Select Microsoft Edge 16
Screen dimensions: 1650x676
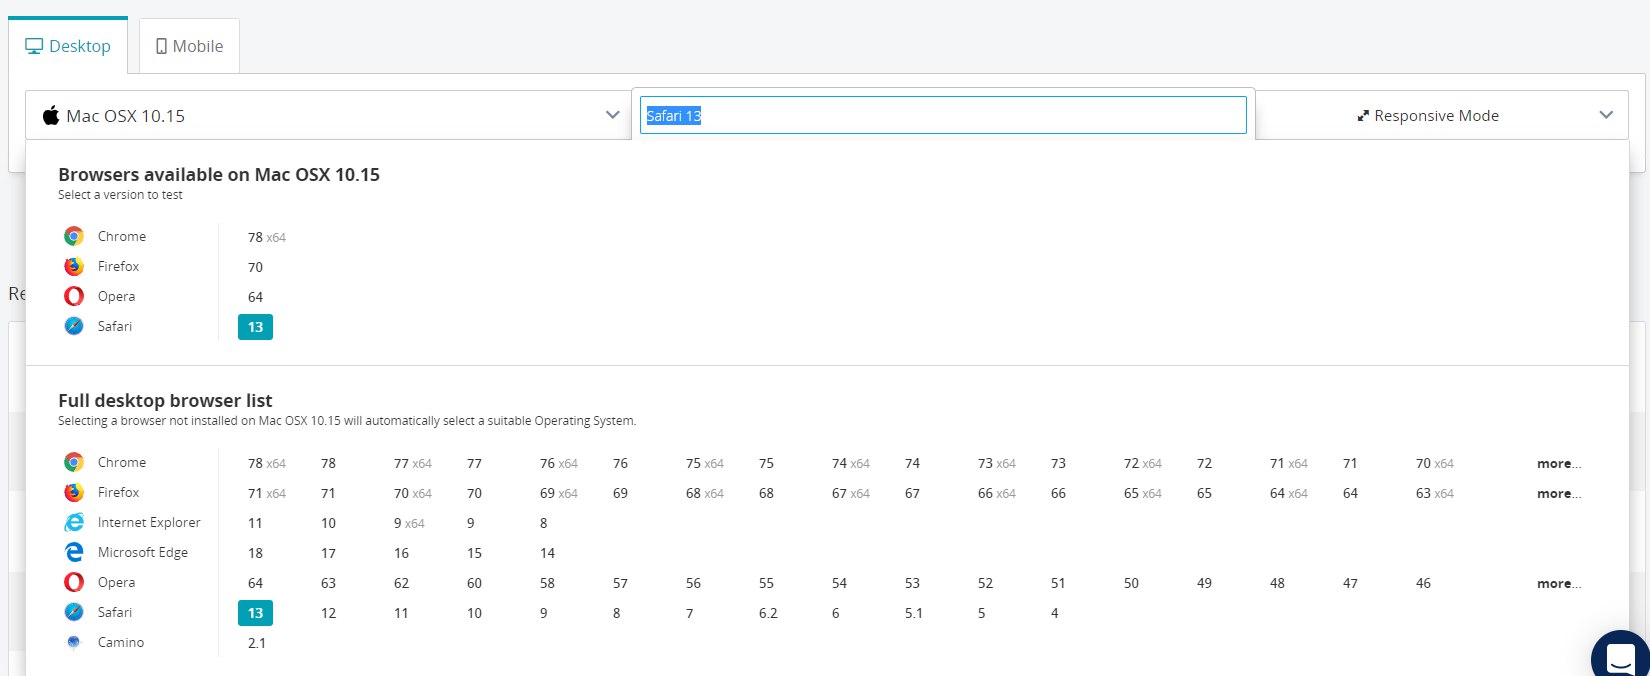[401, 553]
